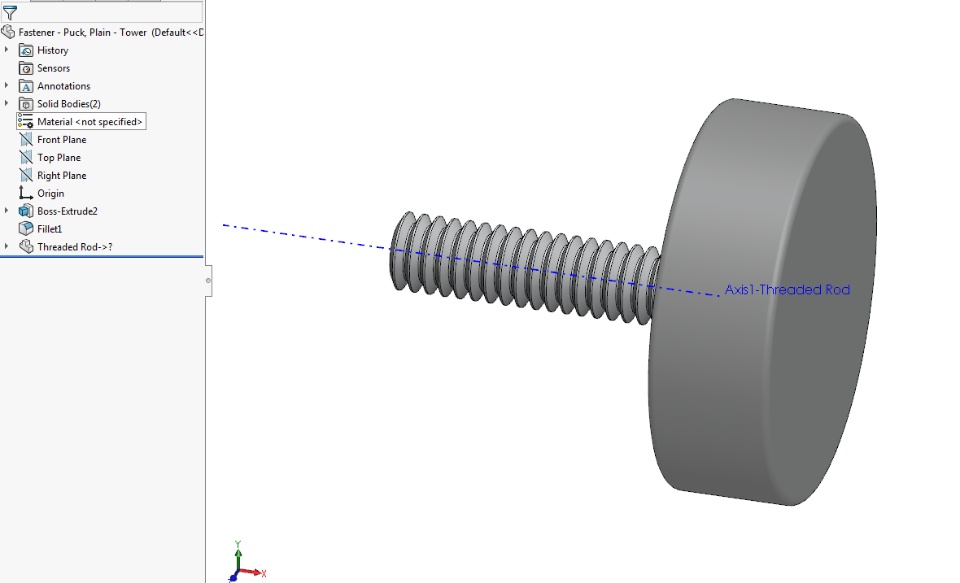Viewport: 960px width, 583px height.
Task: Click the XYZ orientation triad
Action: click(246, 562)
